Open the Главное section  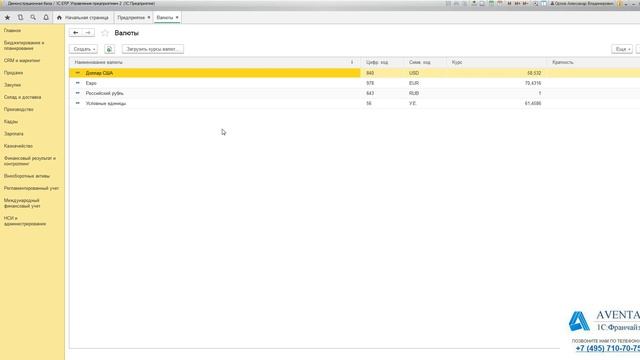click(x=12, y=31)
